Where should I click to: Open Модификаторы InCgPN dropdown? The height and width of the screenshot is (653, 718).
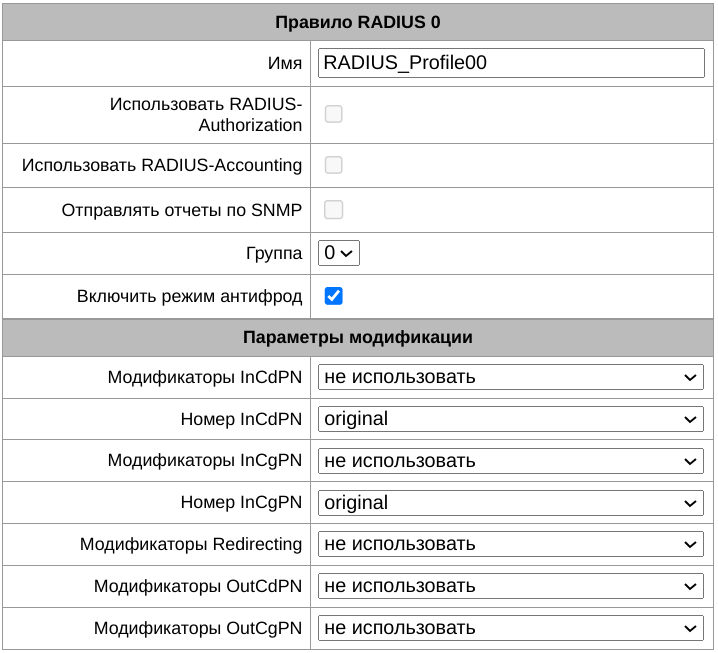tap(510, 461)
